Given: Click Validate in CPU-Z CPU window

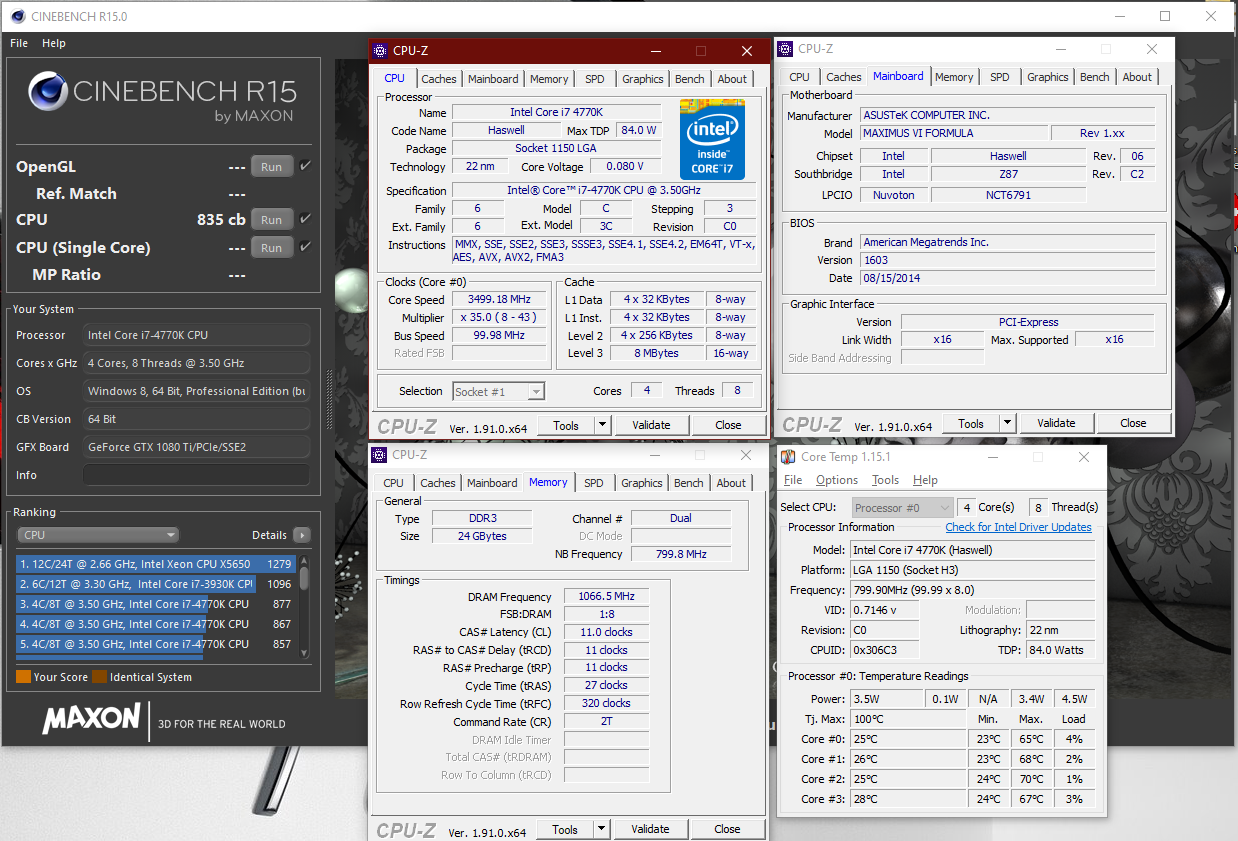Looking at the screenshot, I should point(651,425).
